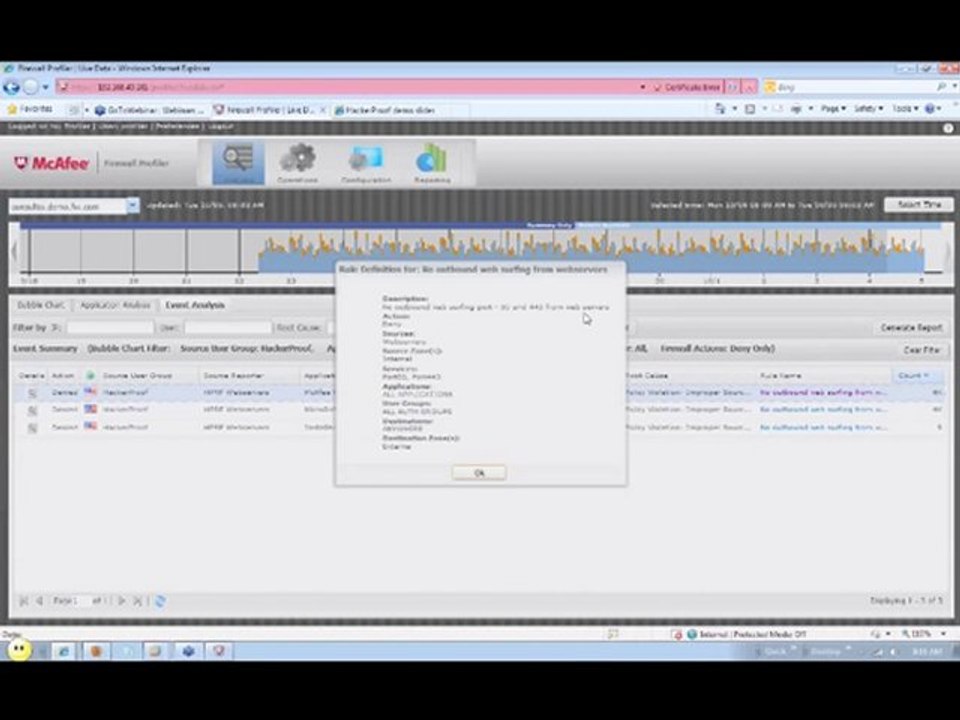Viewport: 960px width, 720px height.
Task: Click the details magnifier in second event row
Action: 32,410
